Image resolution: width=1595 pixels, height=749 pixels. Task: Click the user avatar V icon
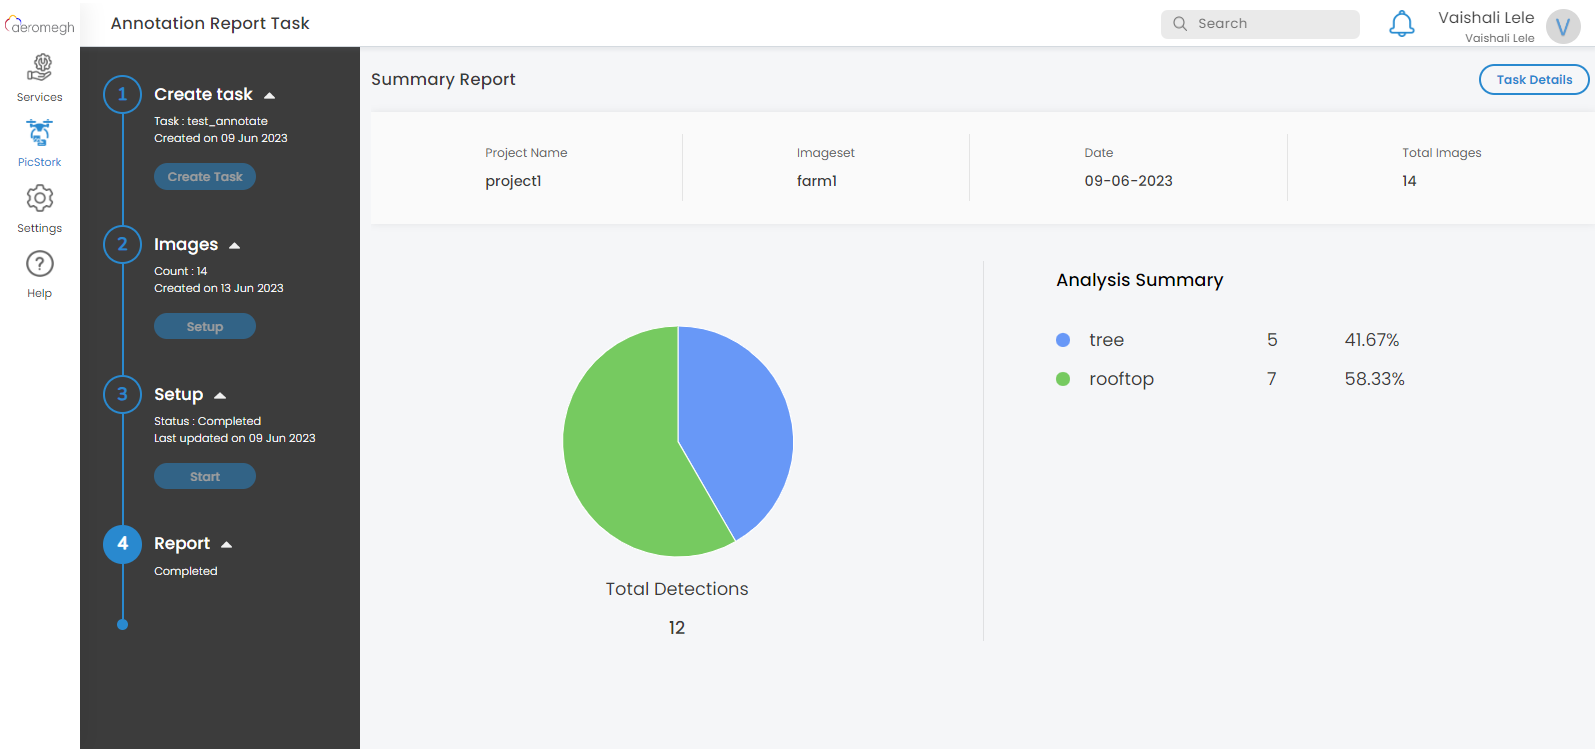tap(1563, 27)
